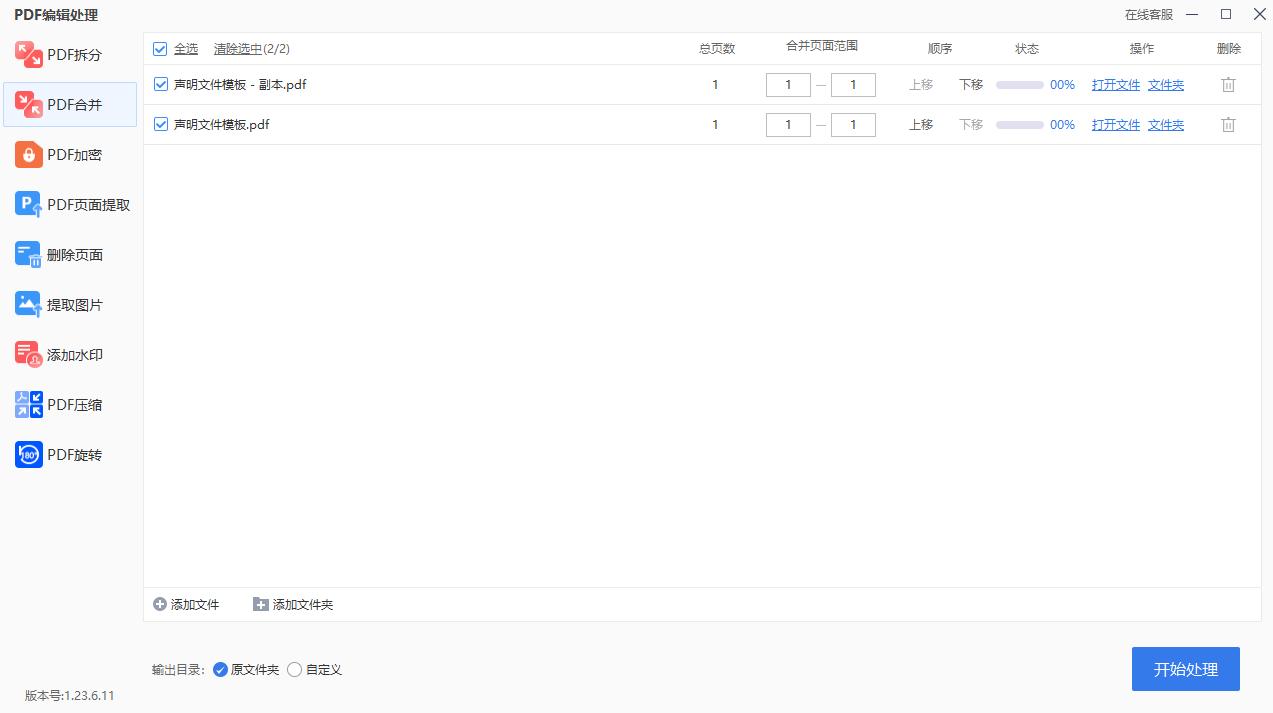Image resolution: width=1273 pixels, height=713 pixels.
Task: Click the progress bar of 声明文件模板.pdf
Action: pyautogui.click(x=1019, y=125)
